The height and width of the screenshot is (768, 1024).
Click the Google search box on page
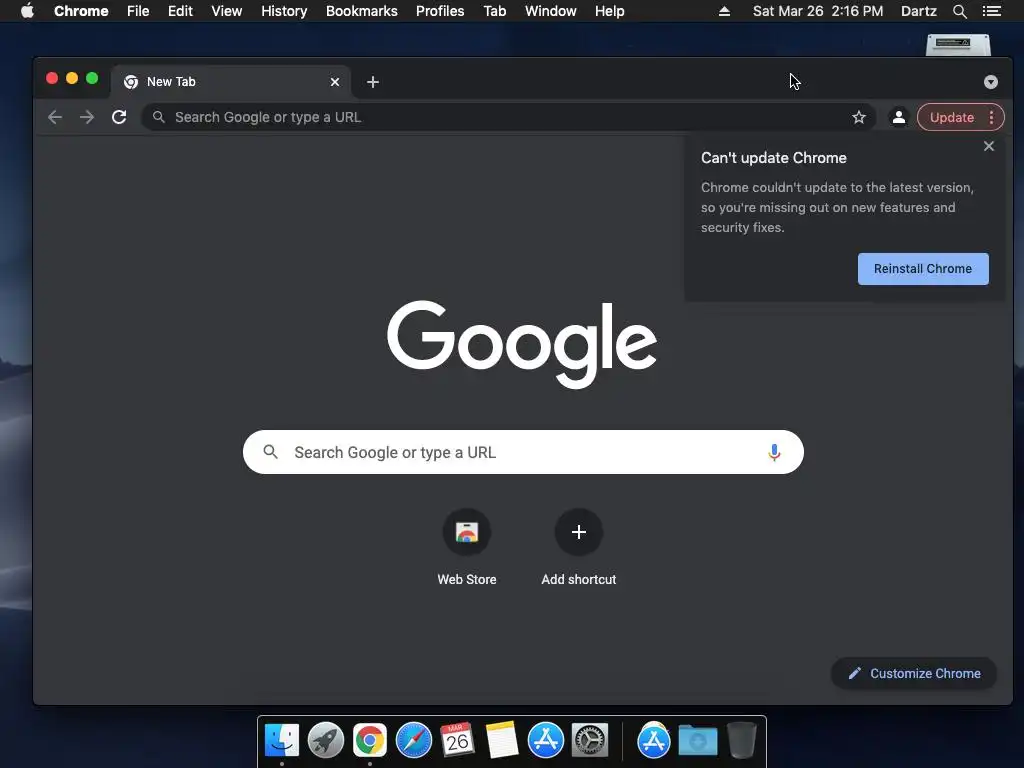(523, 452)
